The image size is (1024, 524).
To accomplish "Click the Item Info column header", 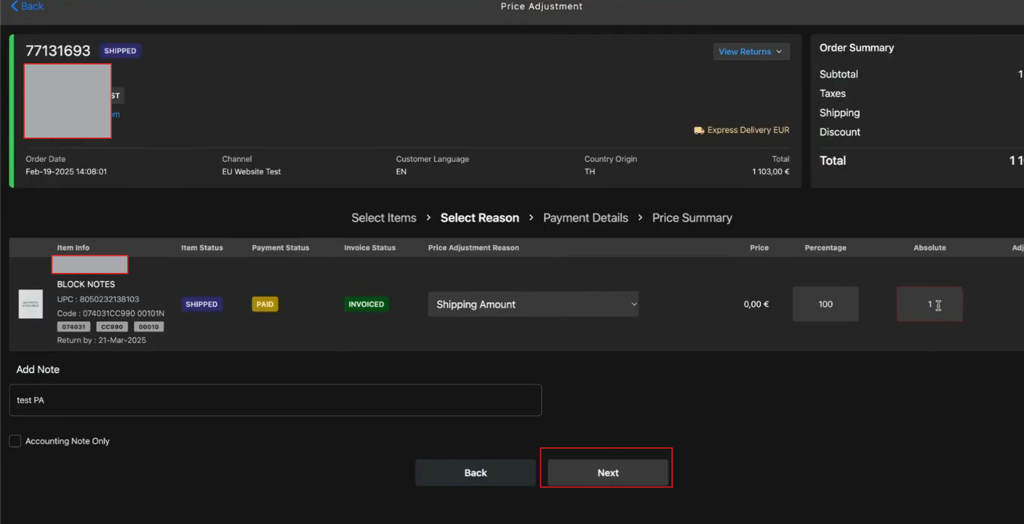I will (73, 248).
